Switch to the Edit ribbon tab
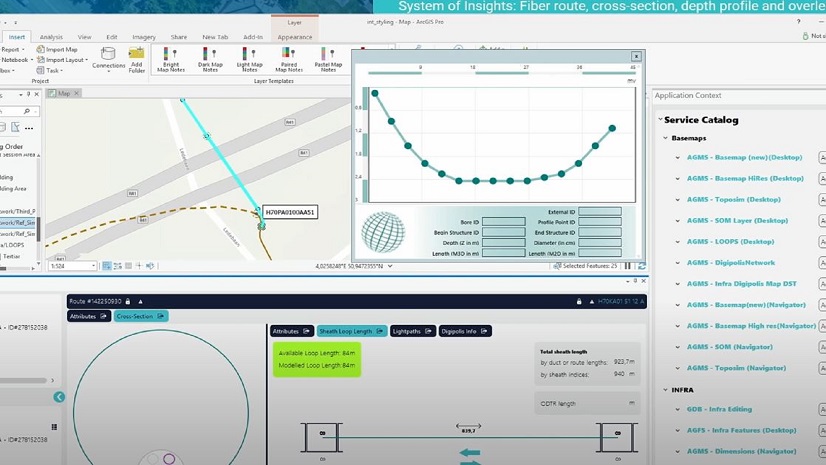The height and width of the screenshot is (465, 826). pyautogui.click(x=112, y=37)
